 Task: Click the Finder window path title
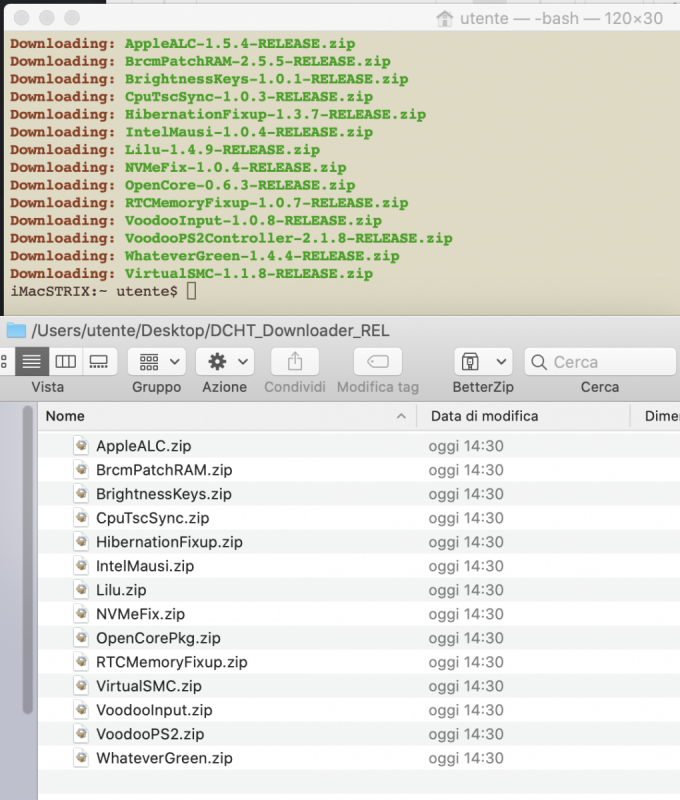pyautogui.click(x=210, y=331)
